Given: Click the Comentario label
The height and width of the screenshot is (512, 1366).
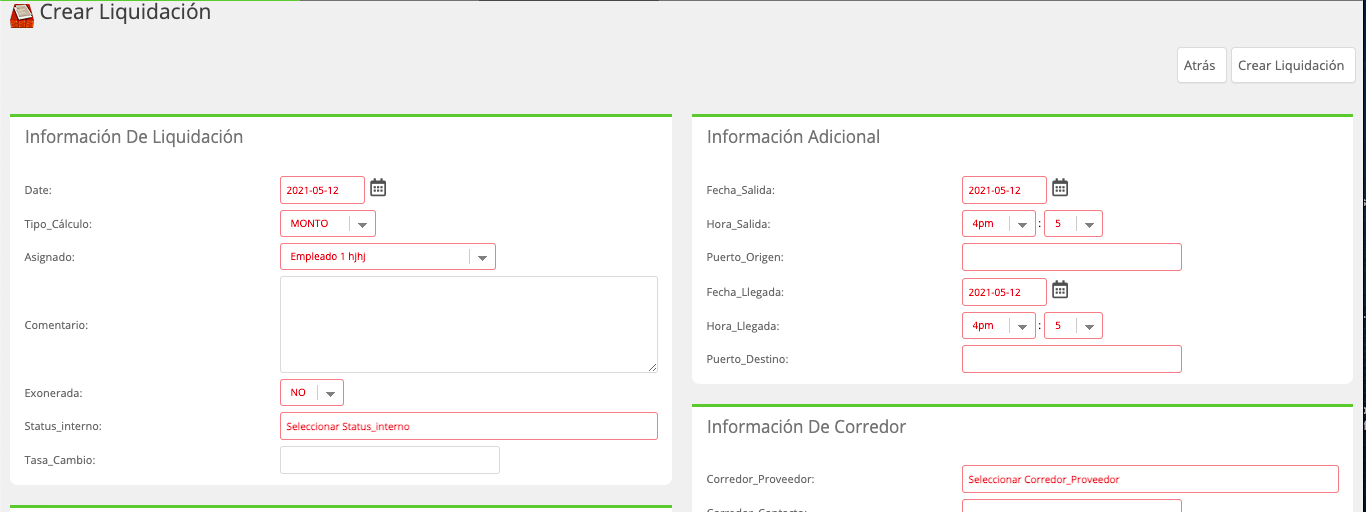Looking at the screenshot, I should coord(56,325).
